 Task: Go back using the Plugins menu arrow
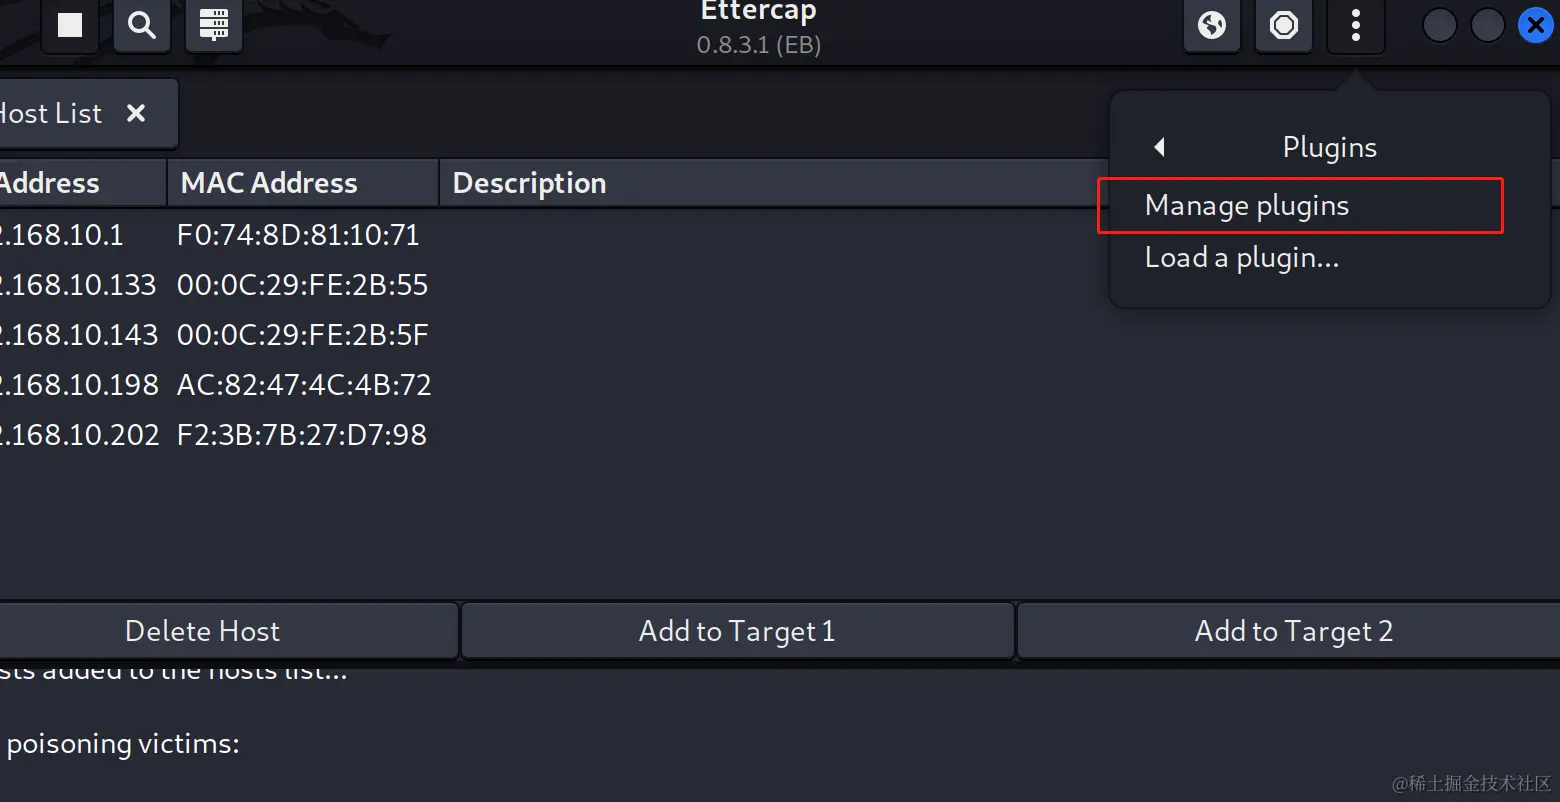[1160, 147]
